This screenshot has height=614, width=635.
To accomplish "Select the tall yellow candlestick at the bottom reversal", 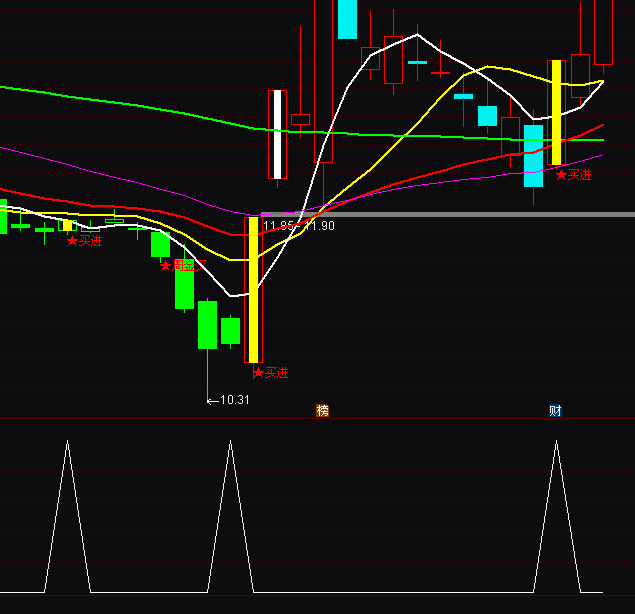I will coord(254,290).
